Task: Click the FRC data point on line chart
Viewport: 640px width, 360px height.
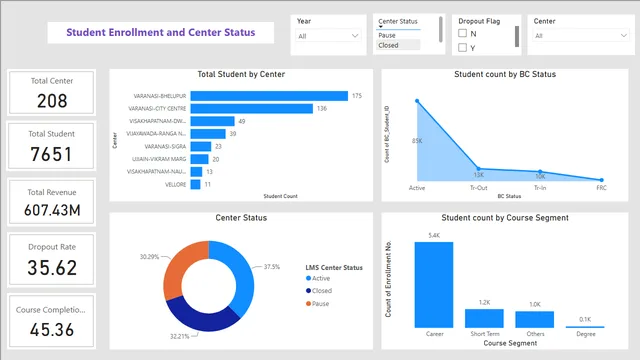Action: pos(602,180)
